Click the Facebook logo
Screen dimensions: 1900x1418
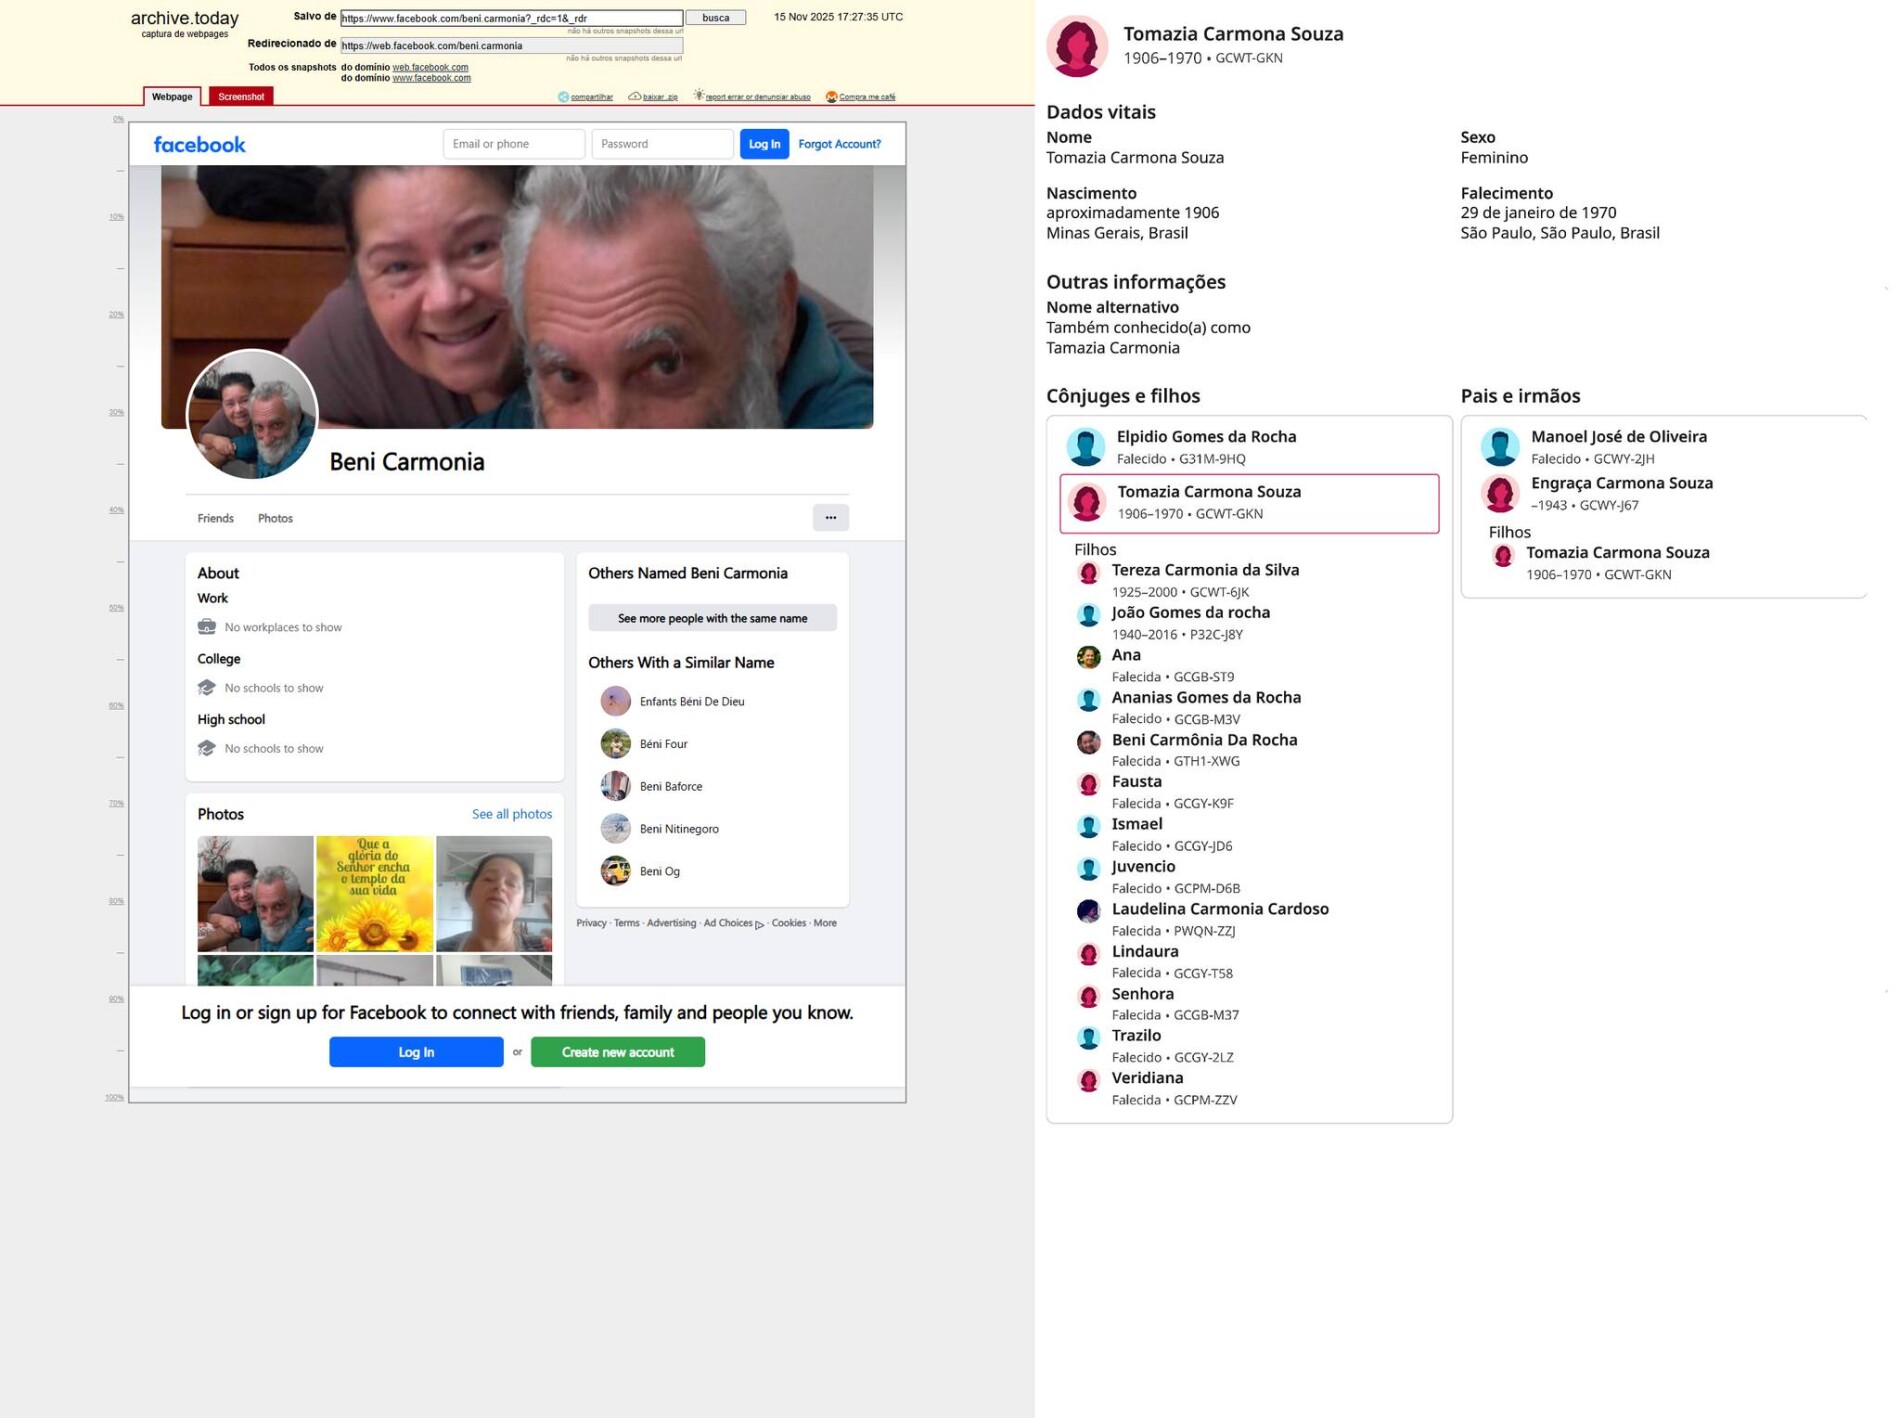[199, 145]
